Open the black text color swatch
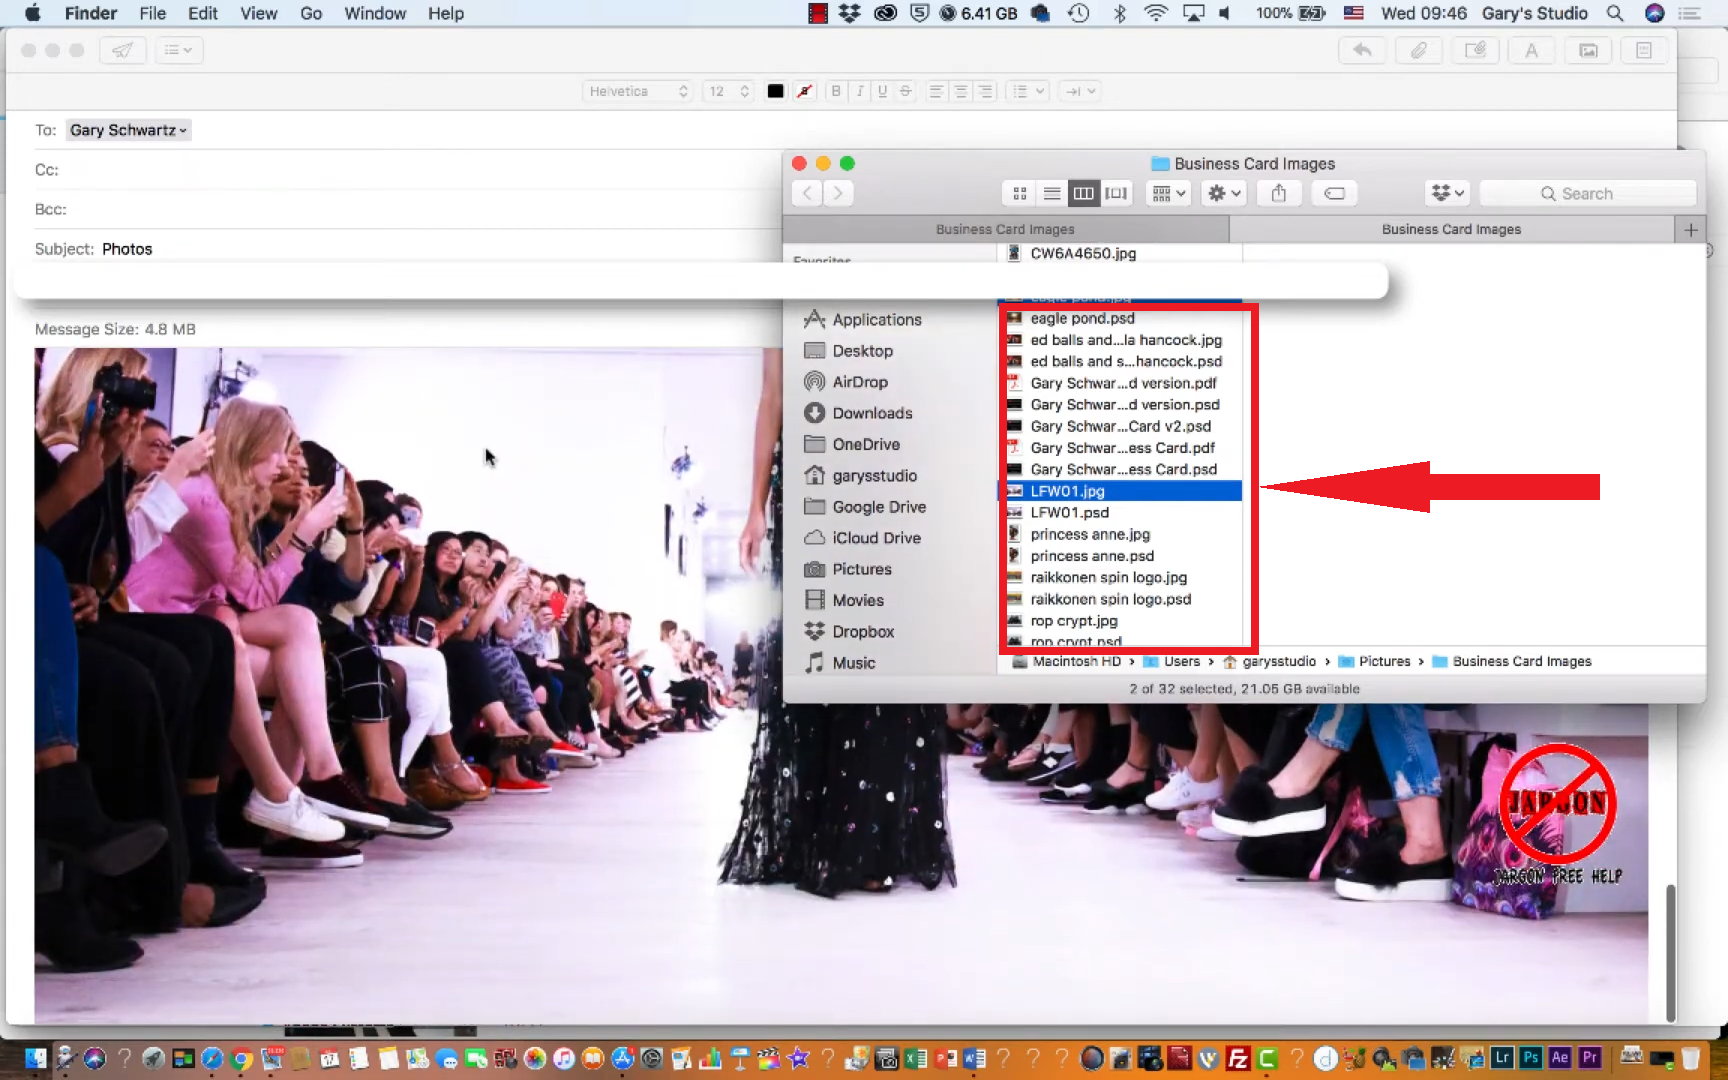 tap(775, 91)
